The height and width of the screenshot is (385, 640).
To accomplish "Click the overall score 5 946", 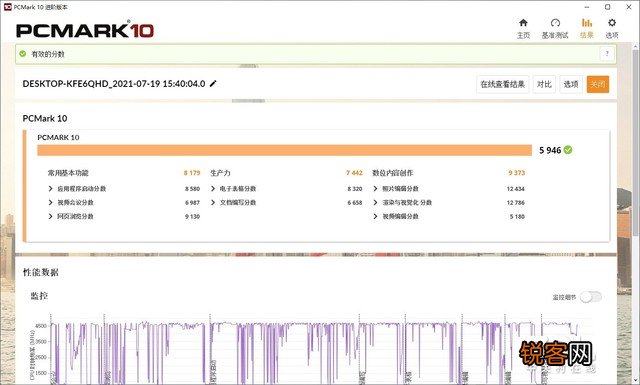I will [550, 150].
